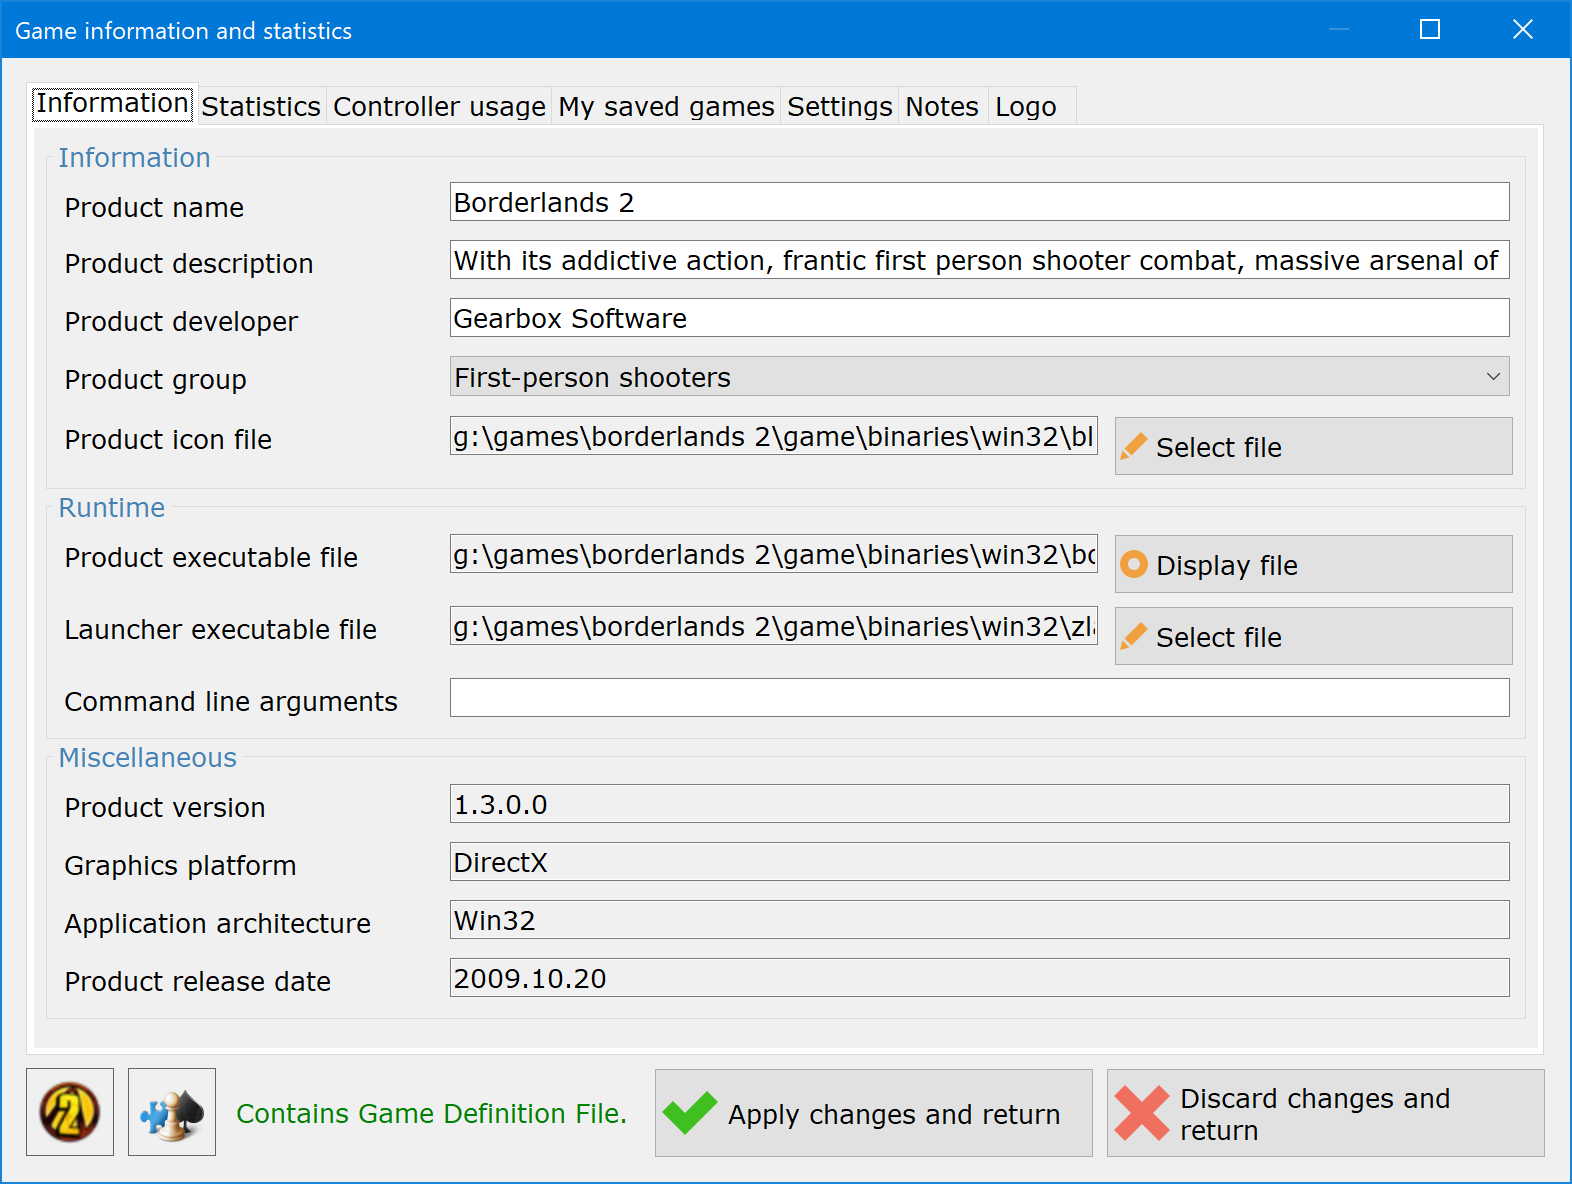Select file for Launcher executable

(1313, 636)
